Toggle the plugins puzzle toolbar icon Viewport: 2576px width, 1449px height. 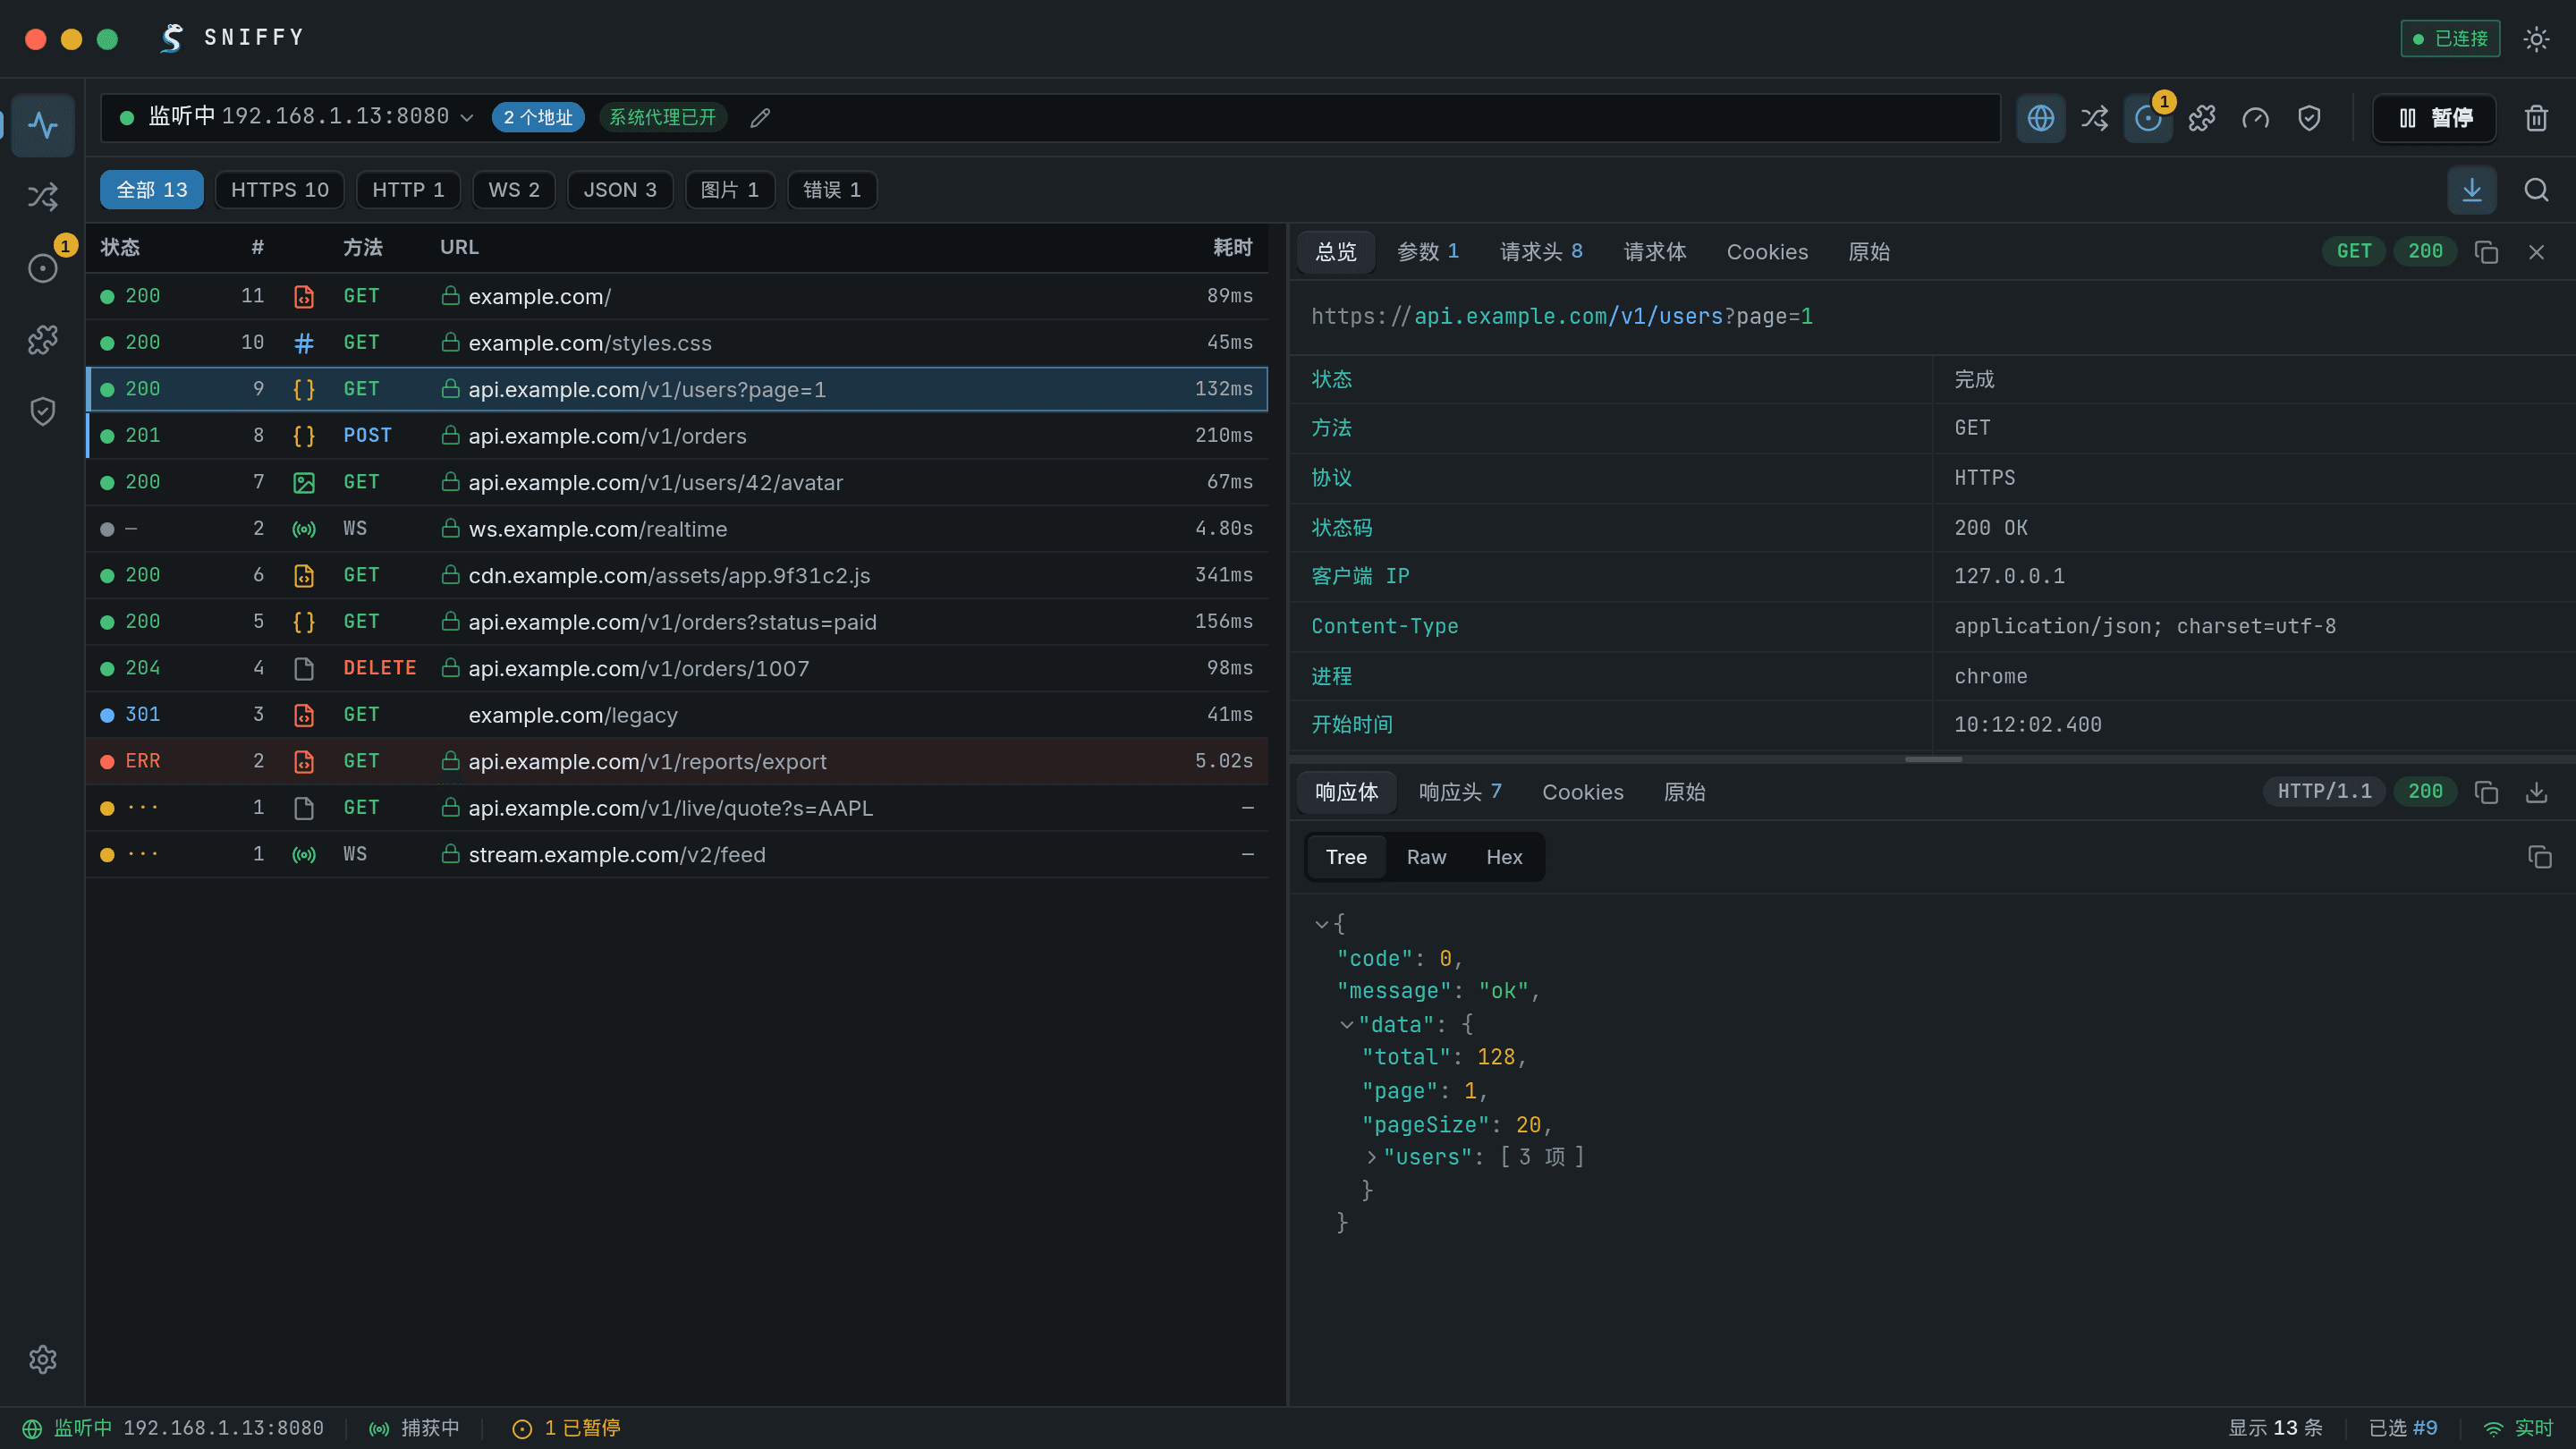point(2202,118)
